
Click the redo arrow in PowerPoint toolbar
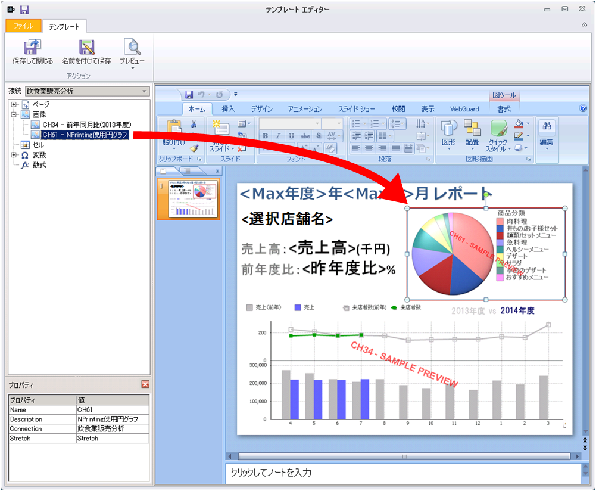pyautogui.click(x=219, y=95)
